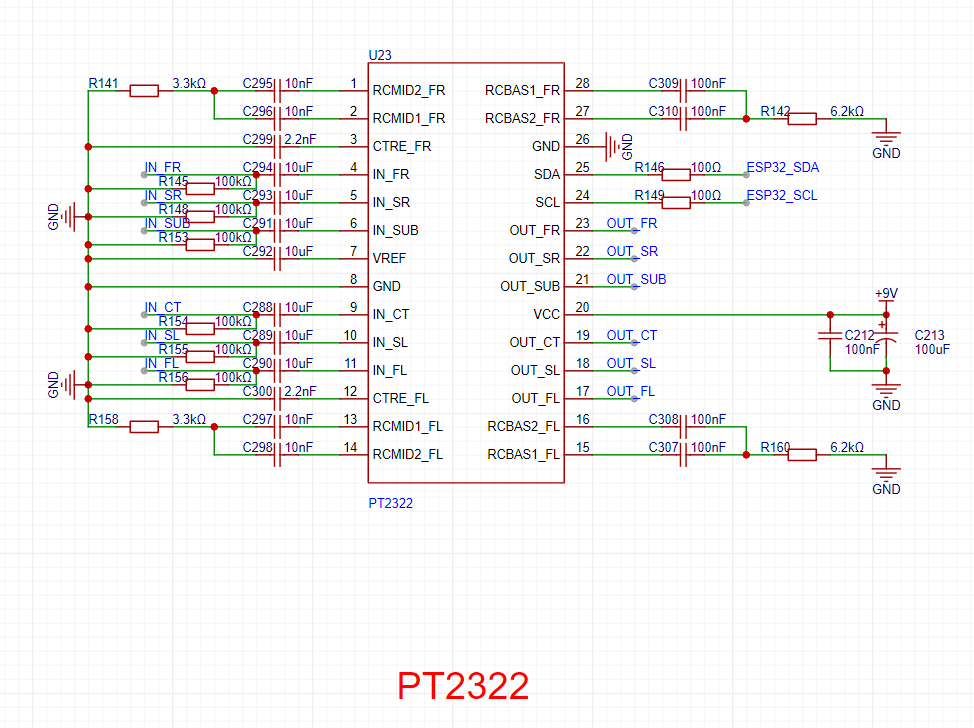The image size is (974, 728).
Task: Click the CTRE_FL pin name
Action: (x=401, y=398)
